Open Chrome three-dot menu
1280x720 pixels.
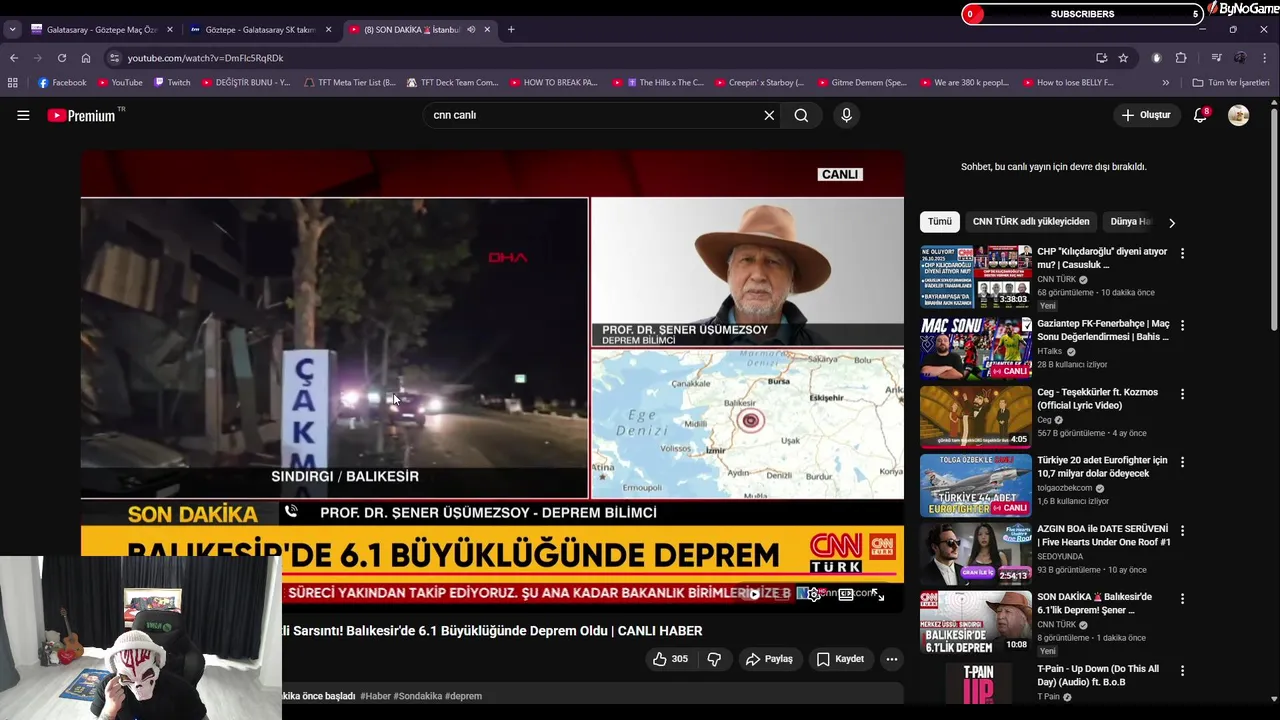(x=1264, y=58)
